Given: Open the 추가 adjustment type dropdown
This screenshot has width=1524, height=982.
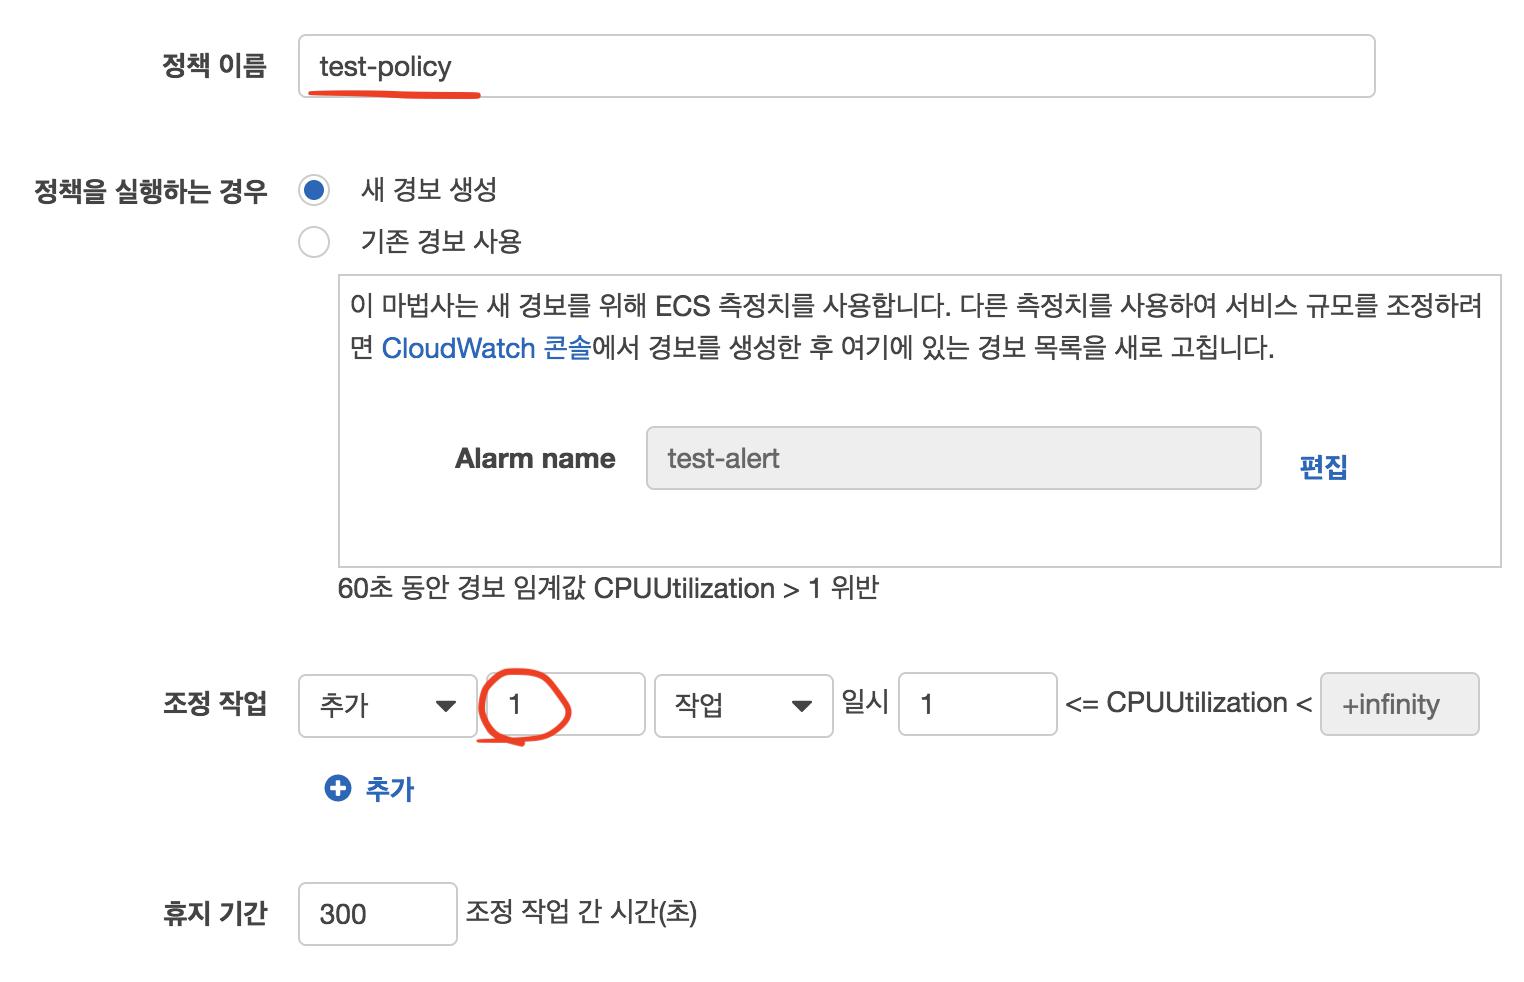Looking at the screenshot, I should click(387, 705).
